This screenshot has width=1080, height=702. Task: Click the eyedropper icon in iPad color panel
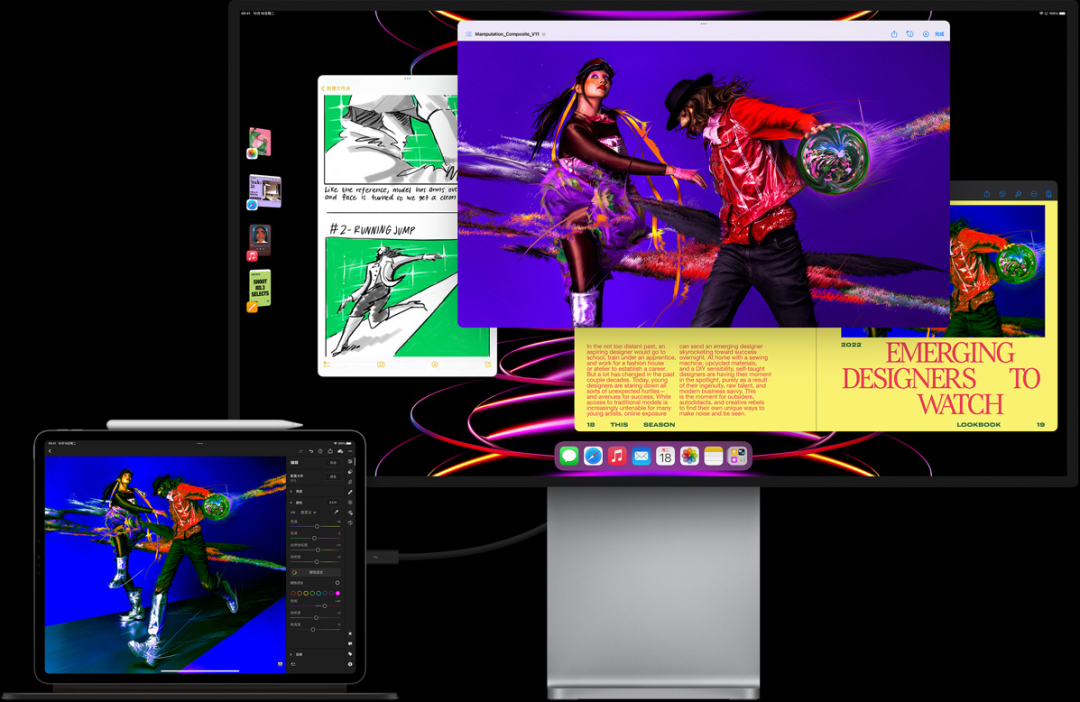336,511
